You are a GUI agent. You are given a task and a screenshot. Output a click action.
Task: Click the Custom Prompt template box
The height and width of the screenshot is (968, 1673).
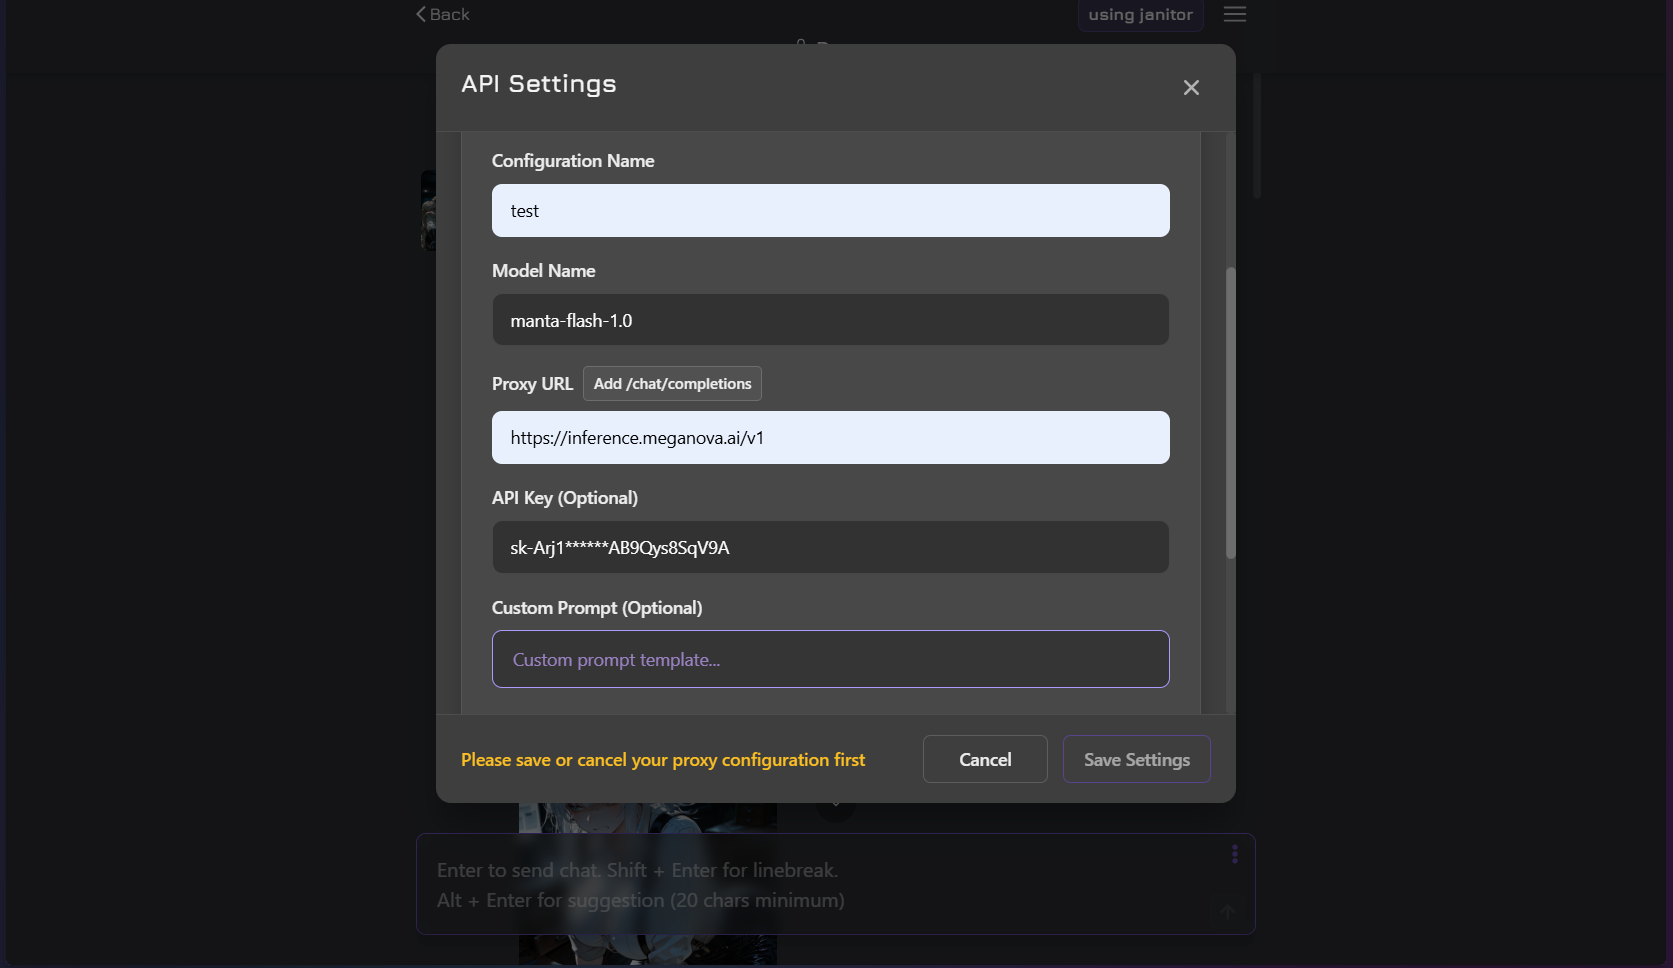830,660
